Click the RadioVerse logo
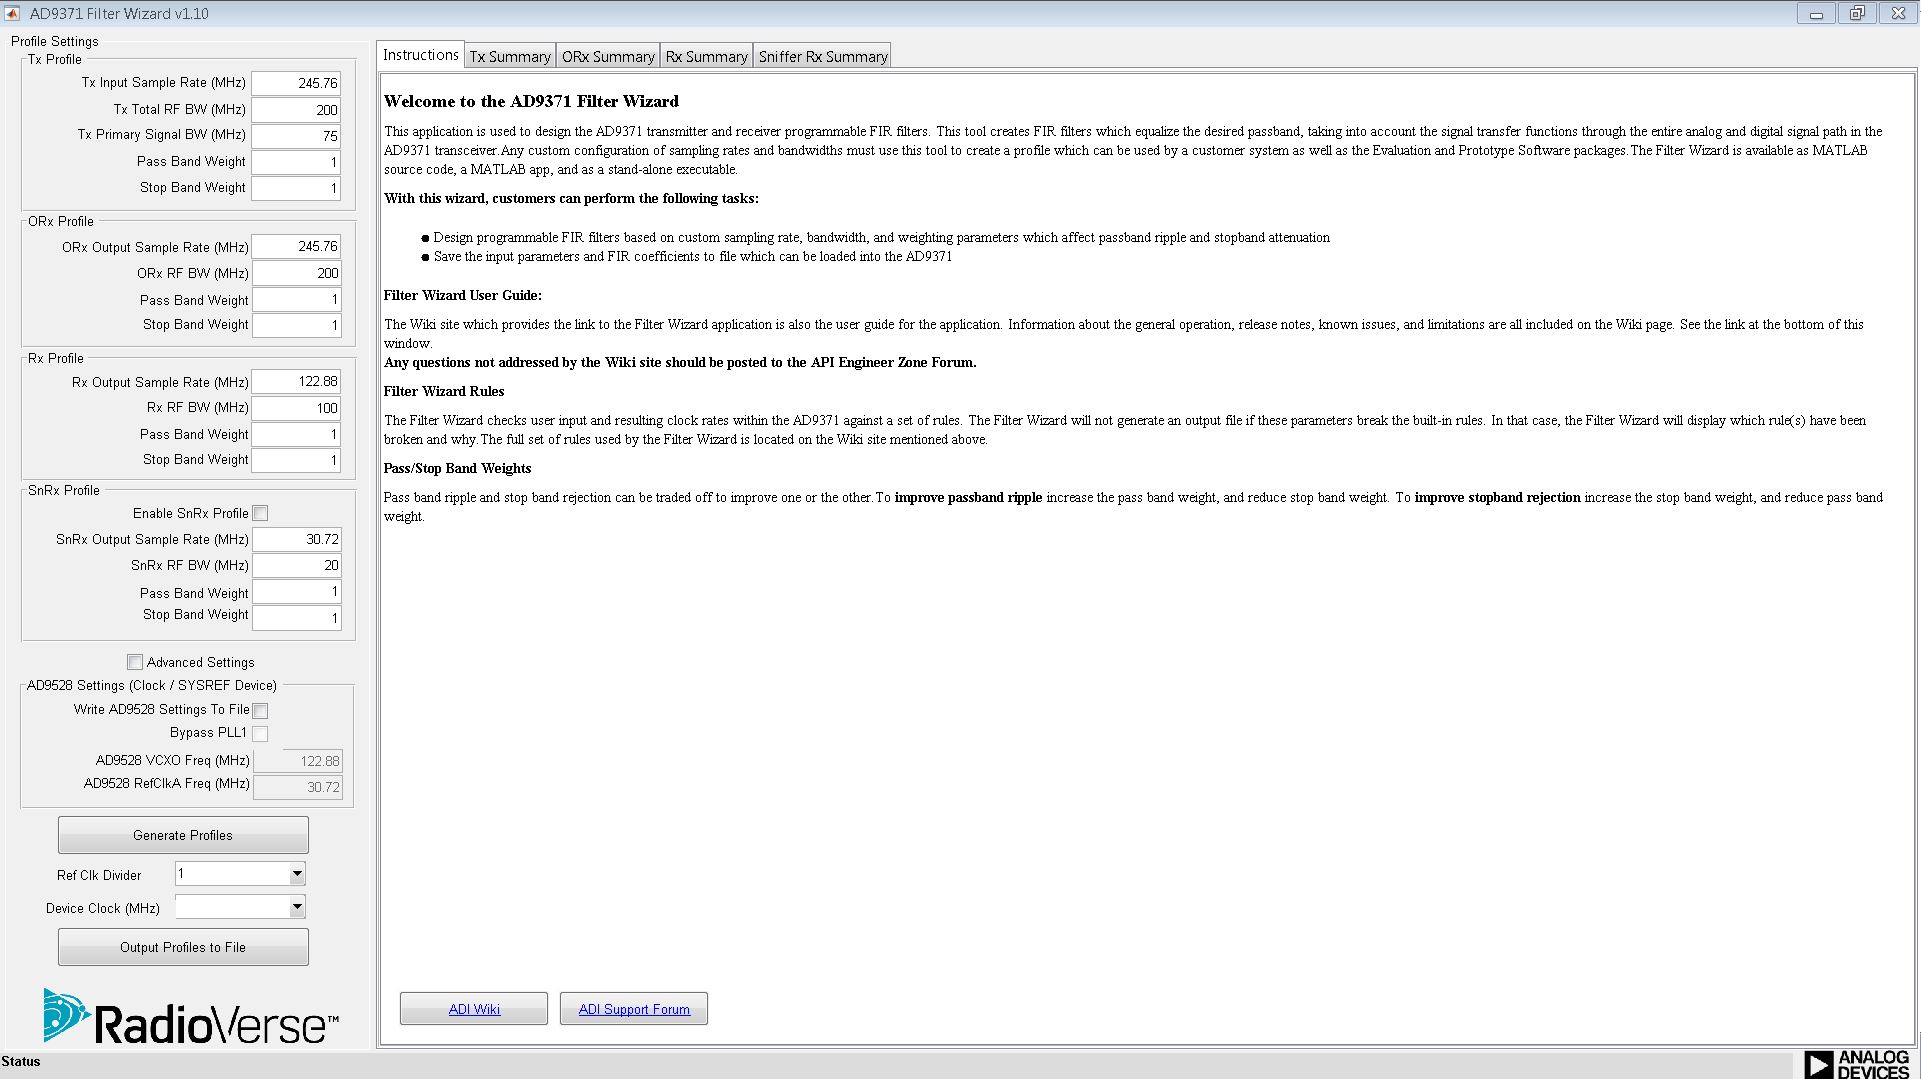This screenshot has width=1921, height=1079. [191, 1016]
